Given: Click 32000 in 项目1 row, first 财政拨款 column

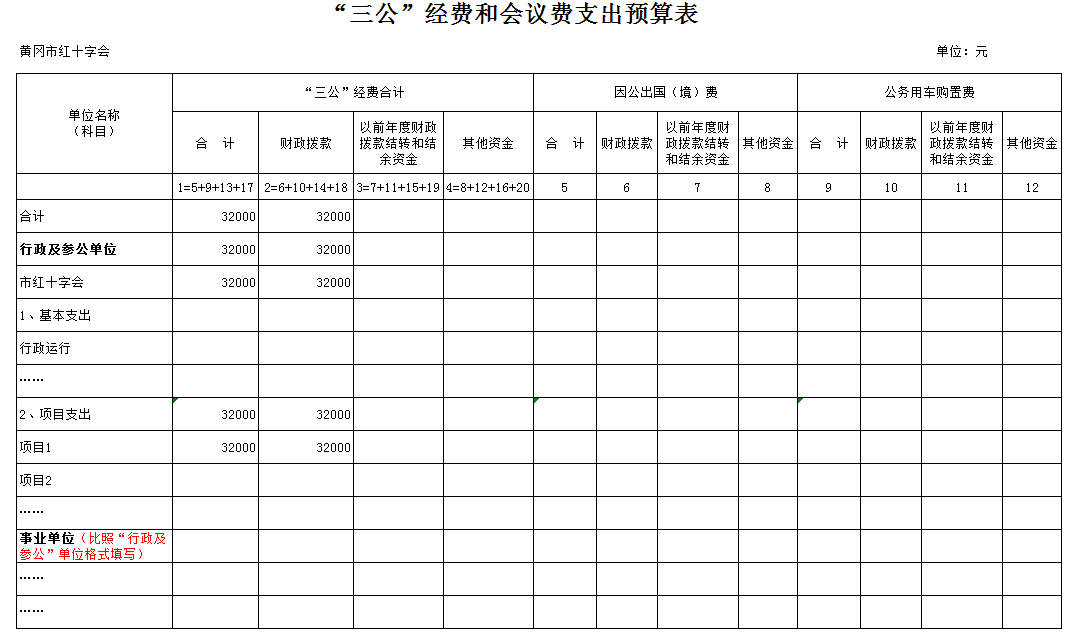Looking at the screenshot, I should (x=333, y=447).
